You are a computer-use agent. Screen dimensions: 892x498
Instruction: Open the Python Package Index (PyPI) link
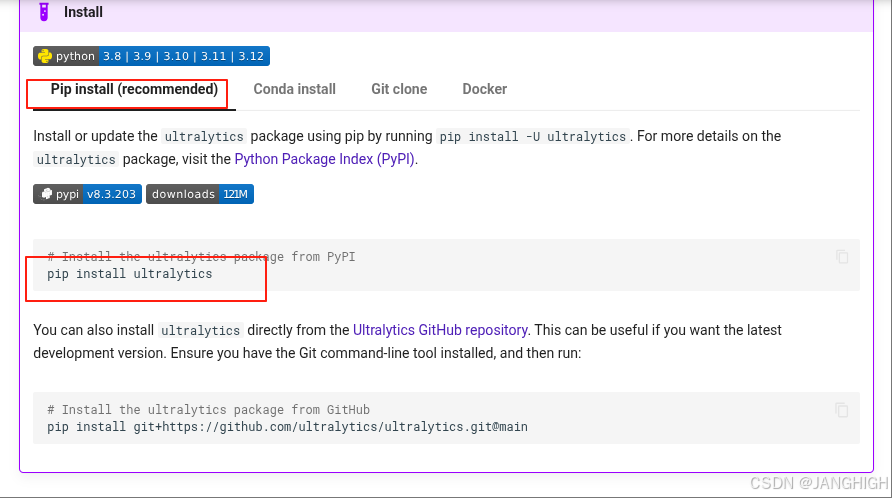pos(324,159)
